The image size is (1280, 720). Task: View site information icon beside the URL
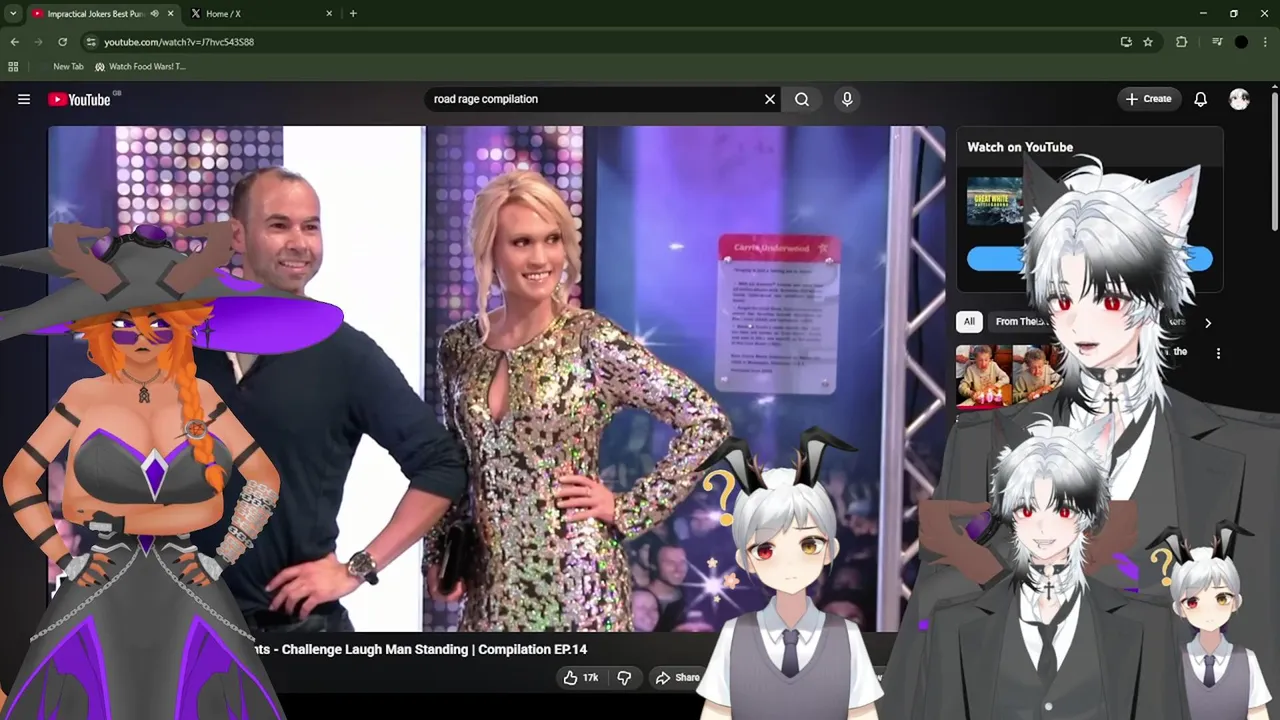tap(91, 42)
